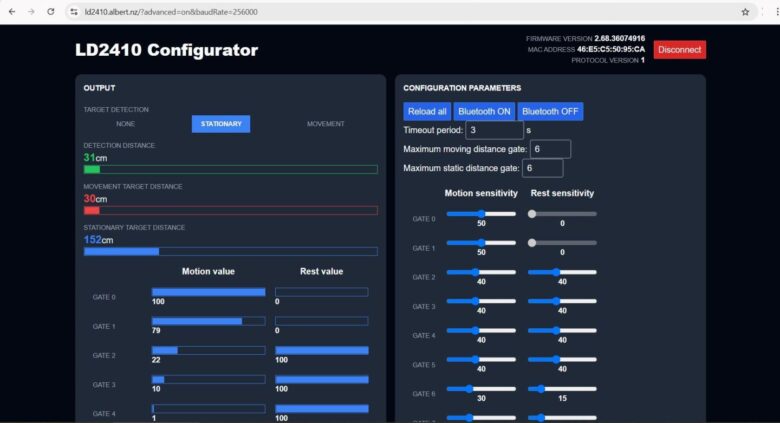The width and height of the screenshot is (780, 423).
Task: Bookmark this page with star icon
Action: point(745,12)
